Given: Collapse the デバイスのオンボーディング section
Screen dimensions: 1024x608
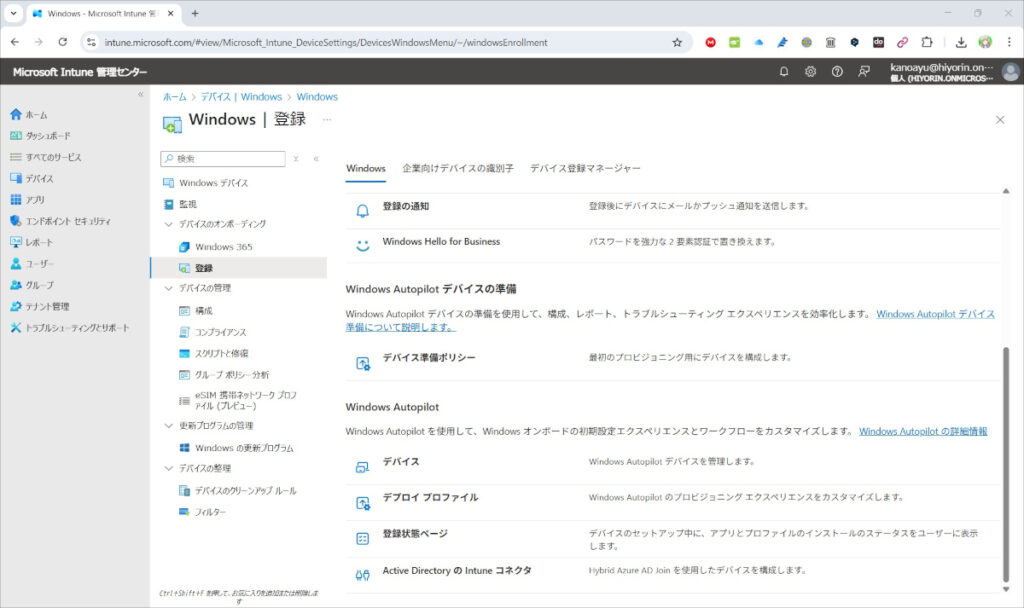Looking at the screenshot, I should [x=168, y=224].
